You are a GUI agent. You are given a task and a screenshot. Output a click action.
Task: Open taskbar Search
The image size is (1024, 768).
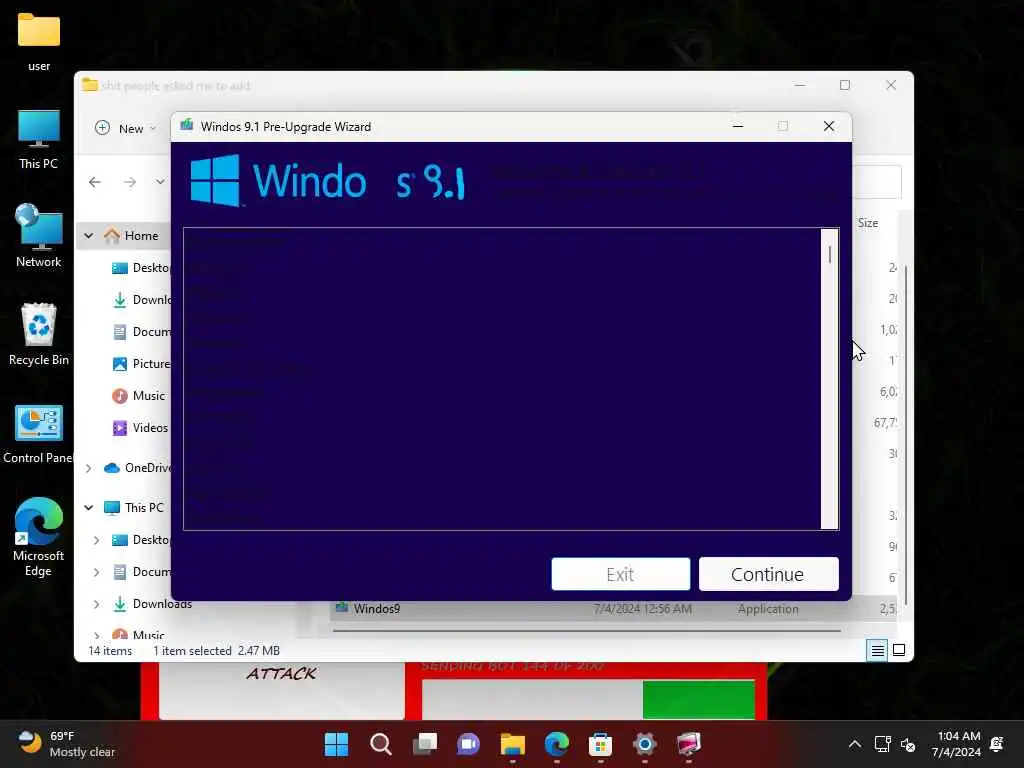tap(381, 744)
